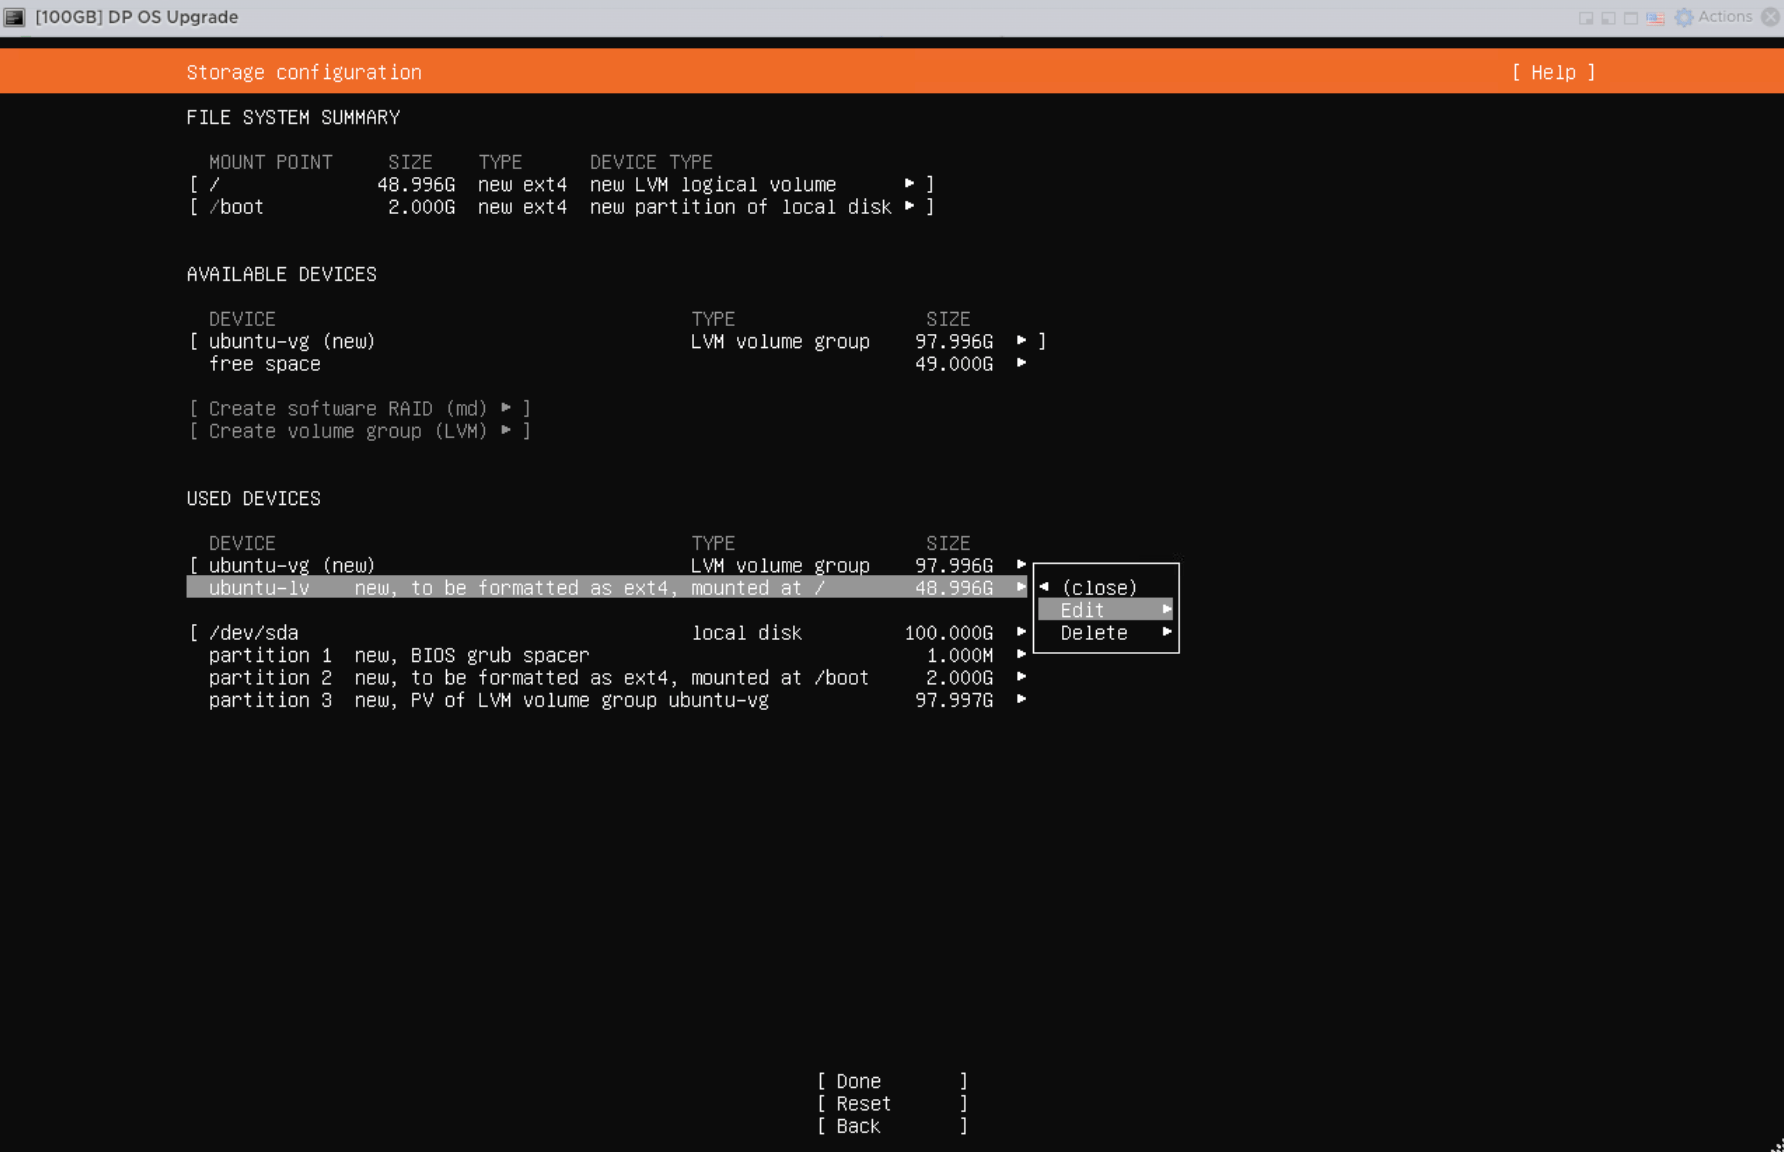Select Create software RAID (md)
Viewport: 1784px width, 1152px height.
[359, 408]
